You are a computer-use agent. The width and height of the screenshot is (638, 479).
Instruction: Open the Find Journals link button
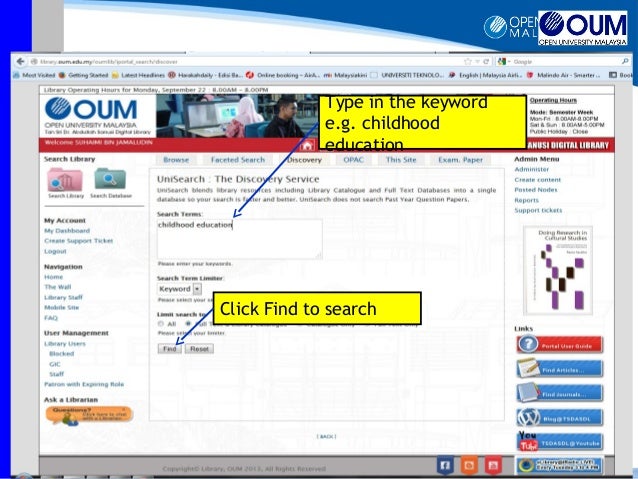(559, 394)
